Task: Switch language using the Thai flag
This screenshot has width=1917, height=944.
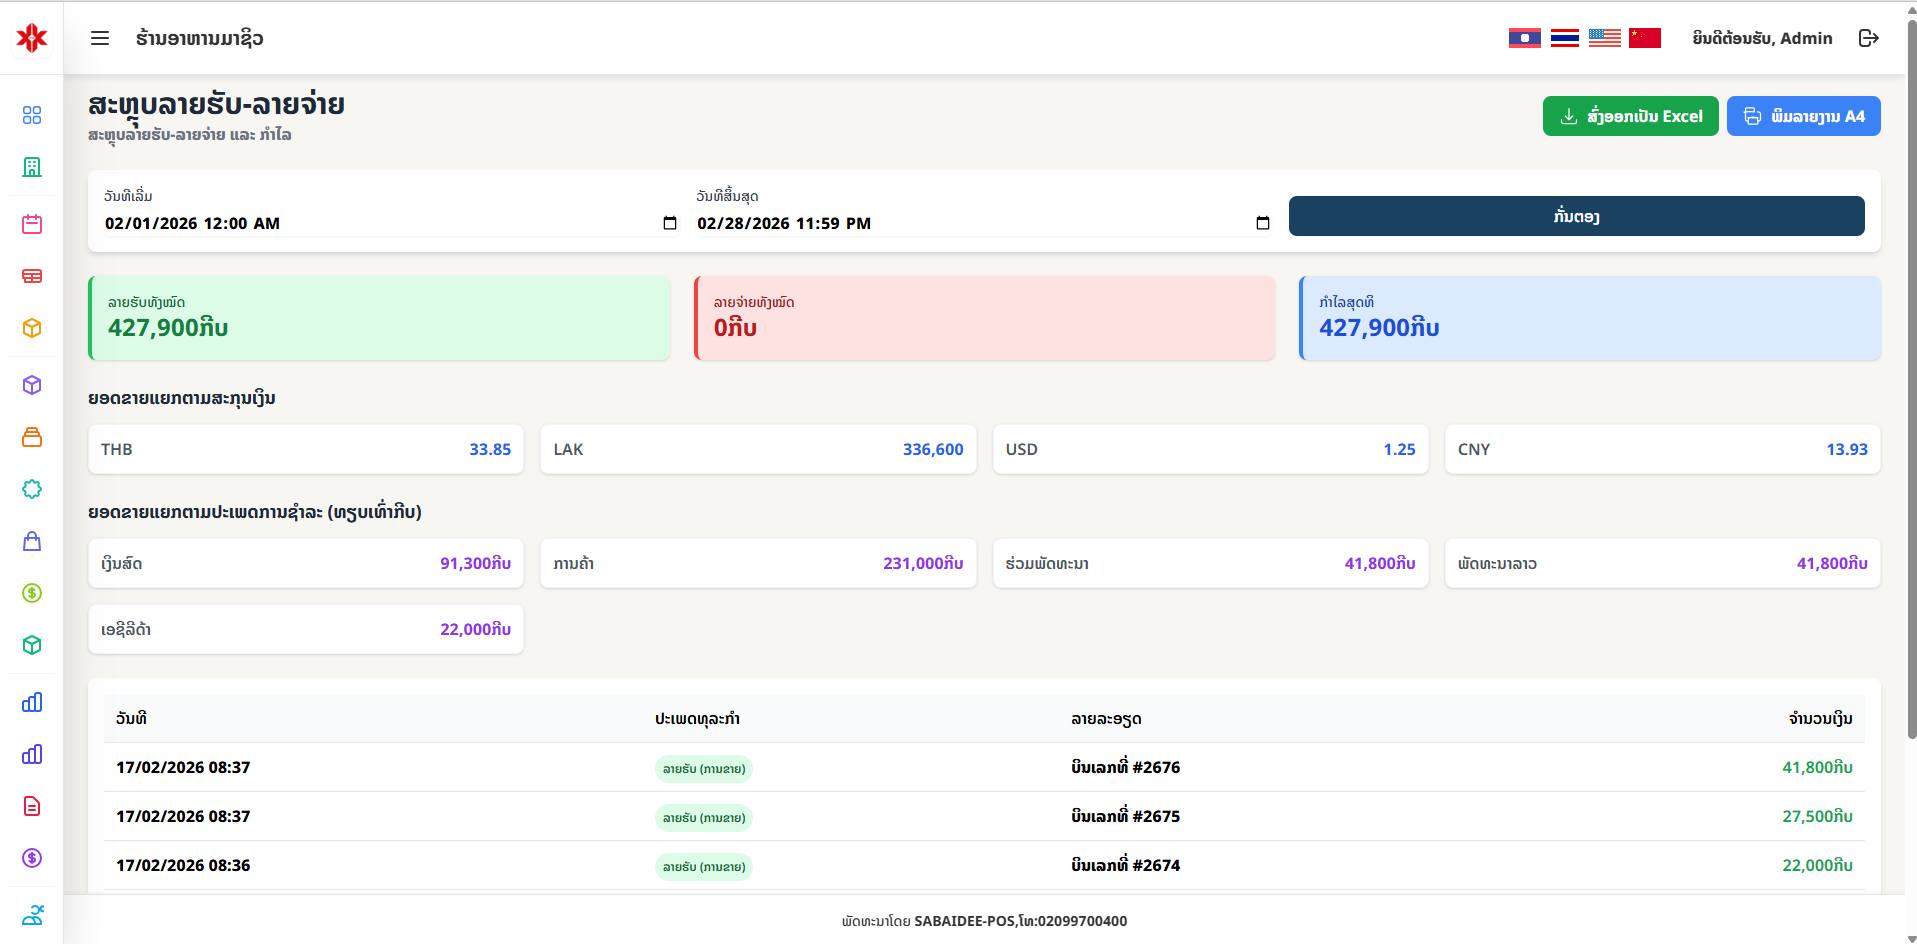Action: click(x=1564, y=38)
